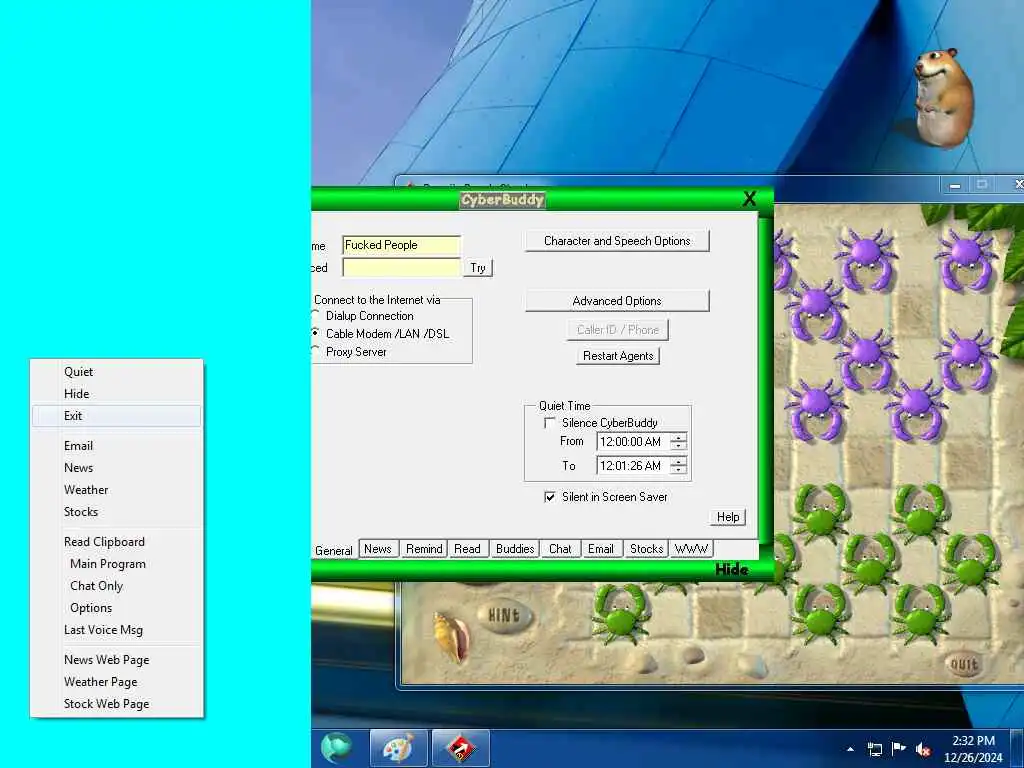The height and width of the screenshot is (768, 1024).
Task: Choose News Web Page in the context menu
Action: (x=117, y=660)
